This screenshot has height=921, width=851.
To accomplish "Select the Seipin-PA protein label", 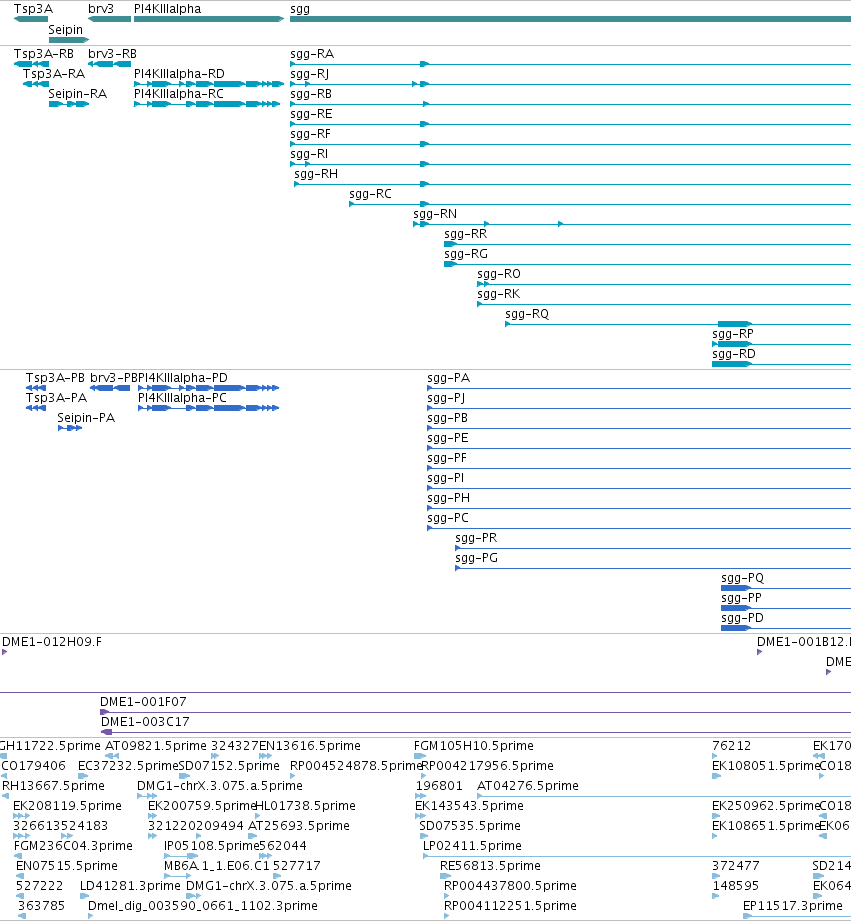I will 86,418.
